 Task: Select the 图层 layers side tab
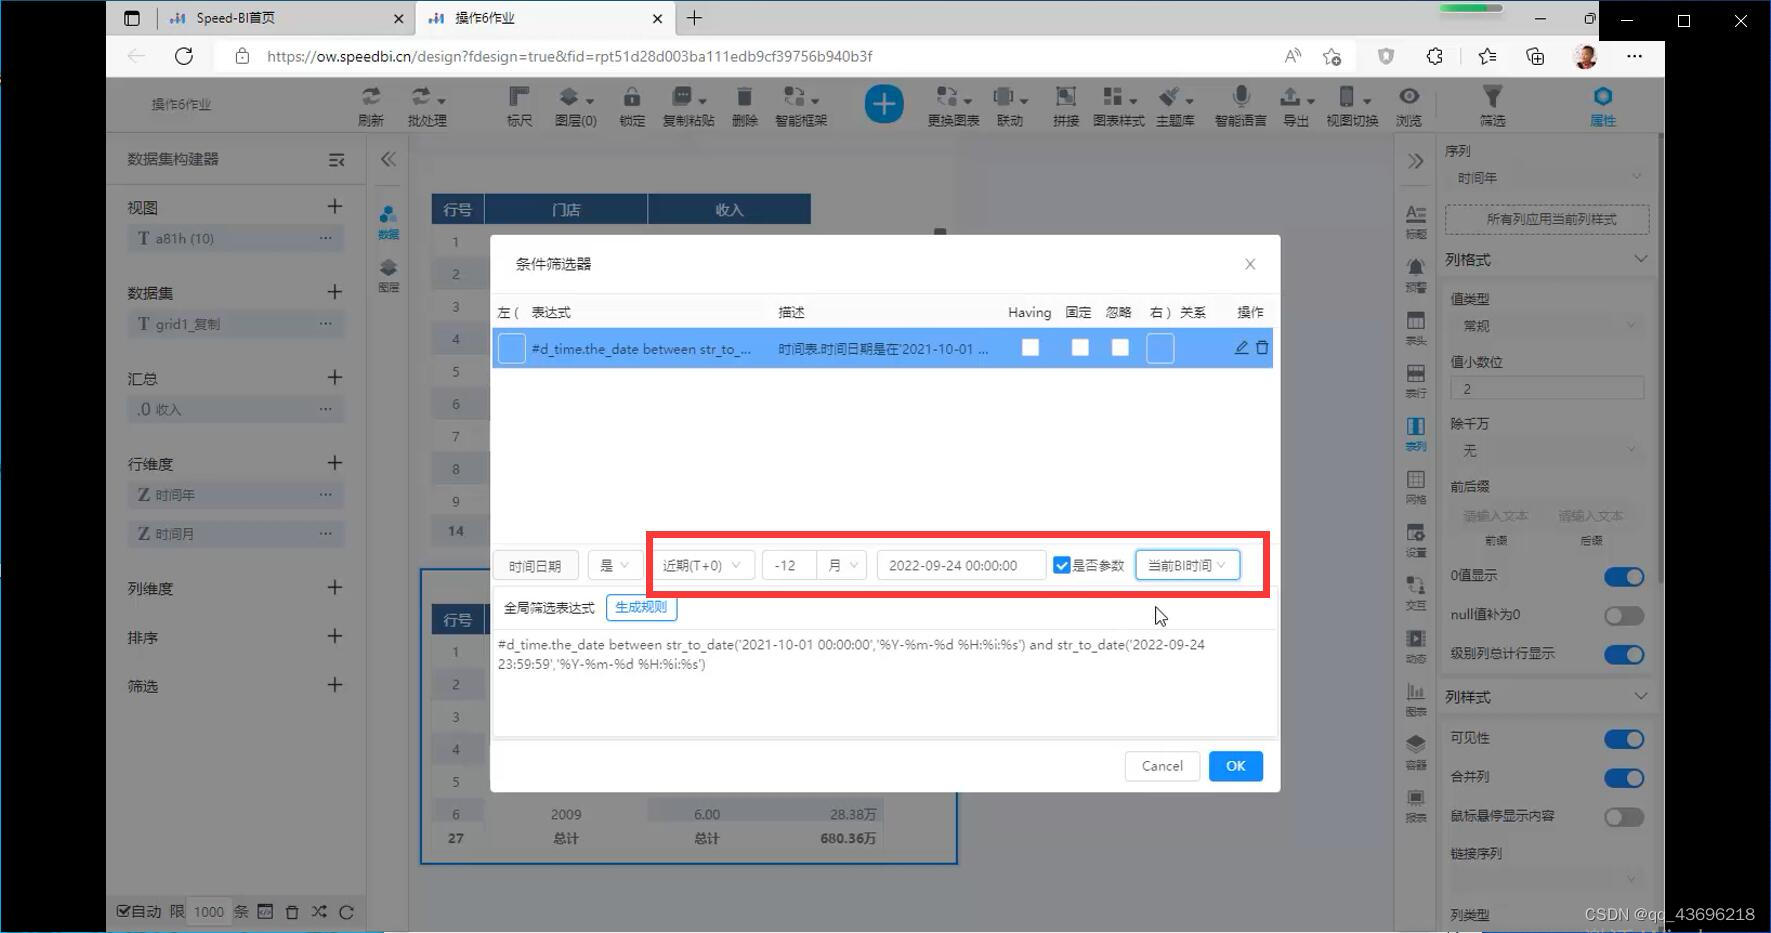[388, 275]
